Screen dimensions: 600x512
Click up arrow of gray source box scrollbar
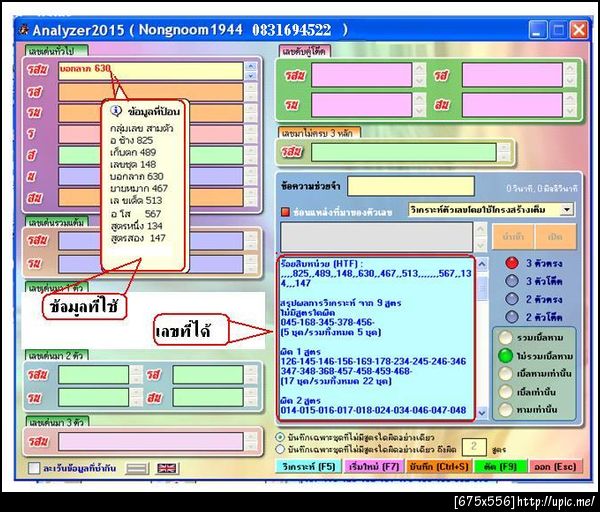pos(481,230)
